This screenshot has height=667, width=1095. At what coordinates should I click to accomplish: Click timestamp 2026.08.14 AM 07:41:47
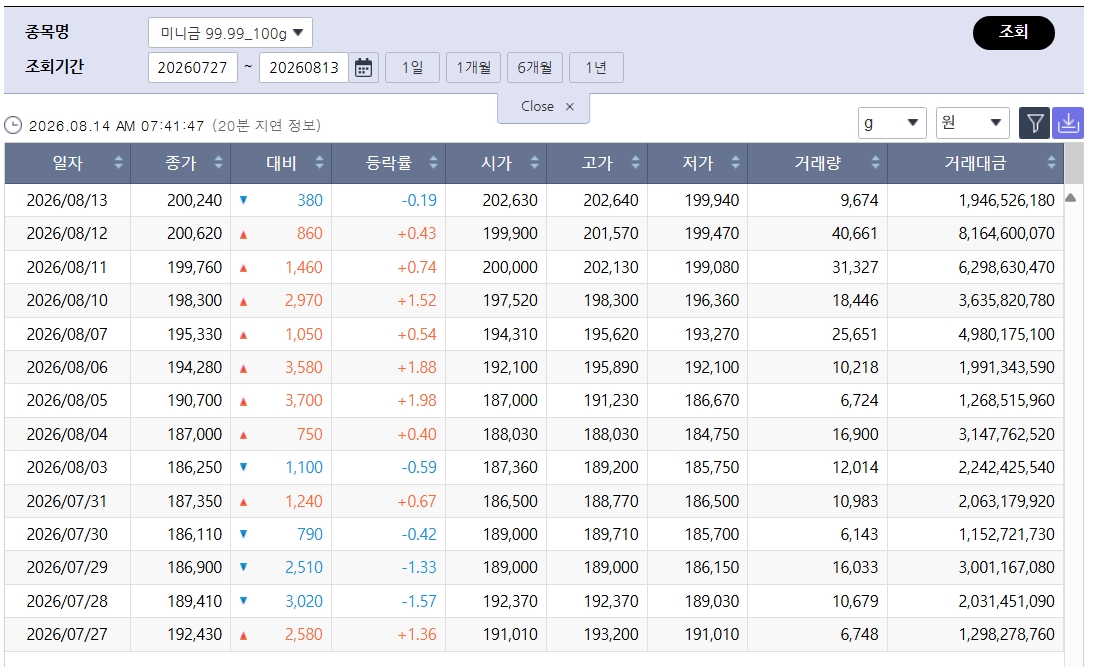(117, 126)
